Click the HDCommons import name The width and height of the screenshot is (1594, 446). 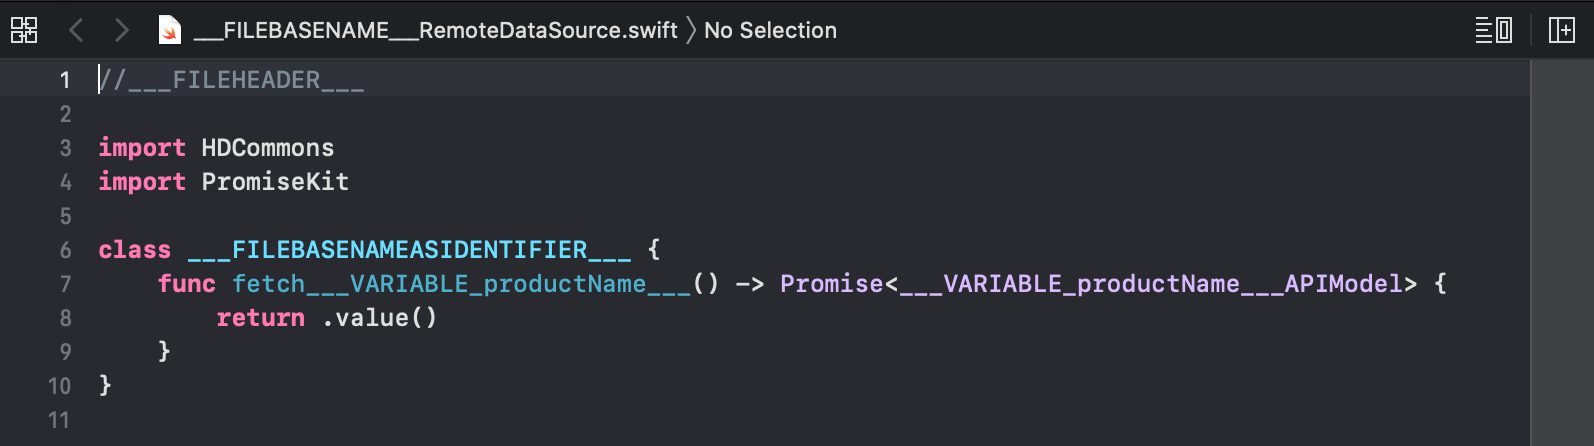point(268,148)
